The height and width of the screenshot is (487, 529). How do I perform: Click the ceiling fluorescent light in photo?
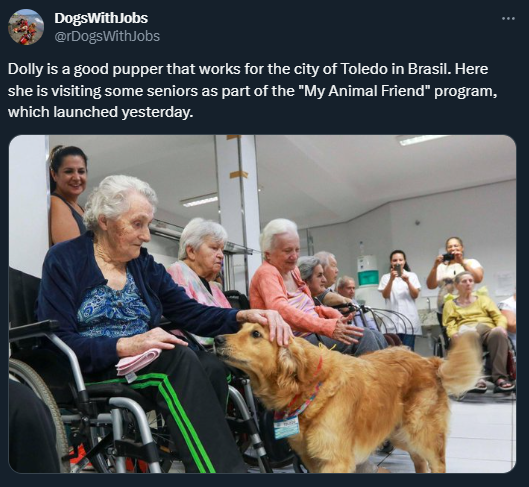click(x=423, y=140)
